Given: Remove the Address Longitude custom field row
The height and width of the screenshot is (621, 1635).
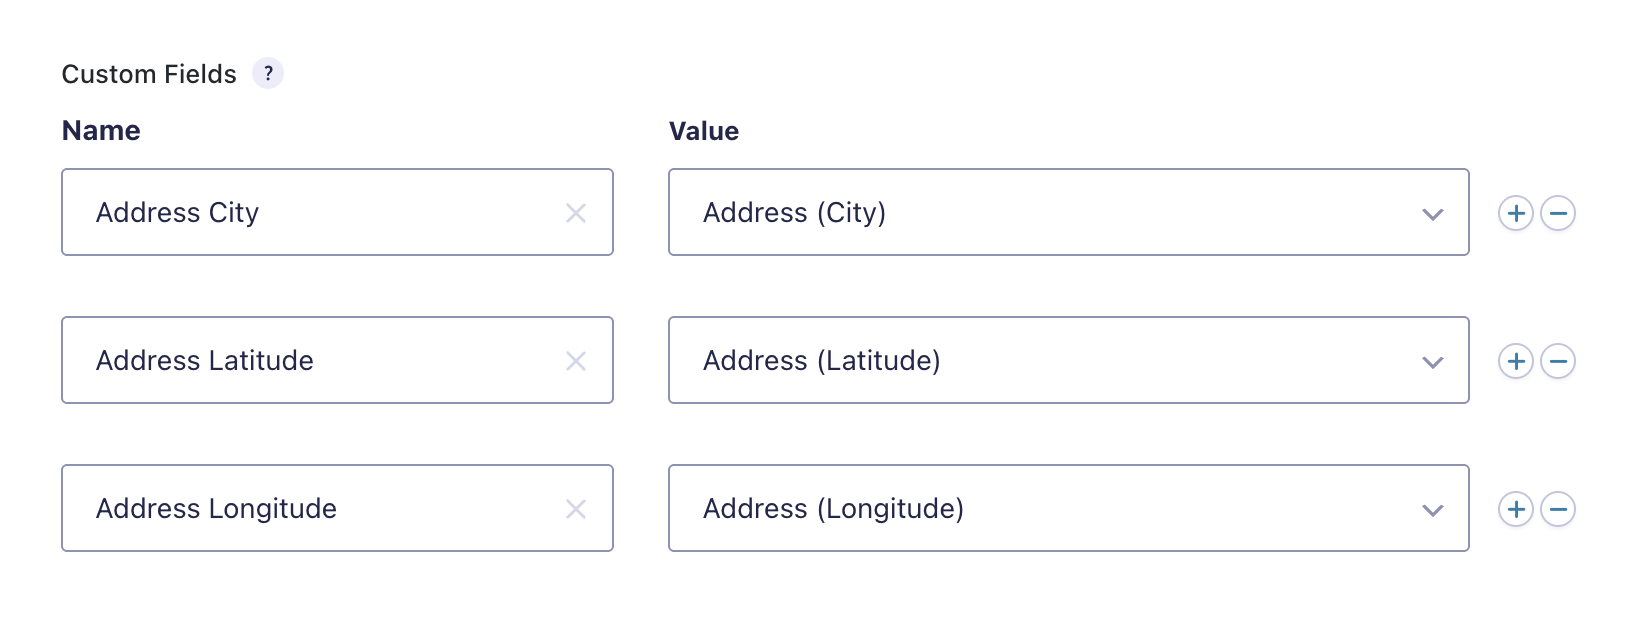Looking at the screenshot, I should pyautogui.click(x=1558, y=509).
